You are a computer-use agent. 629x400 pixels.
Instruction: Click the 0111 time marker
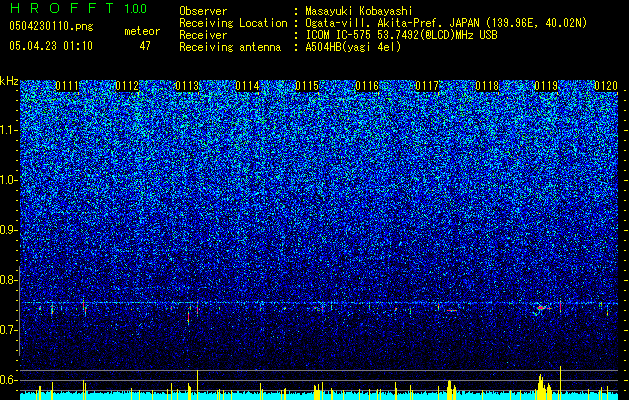67,86
